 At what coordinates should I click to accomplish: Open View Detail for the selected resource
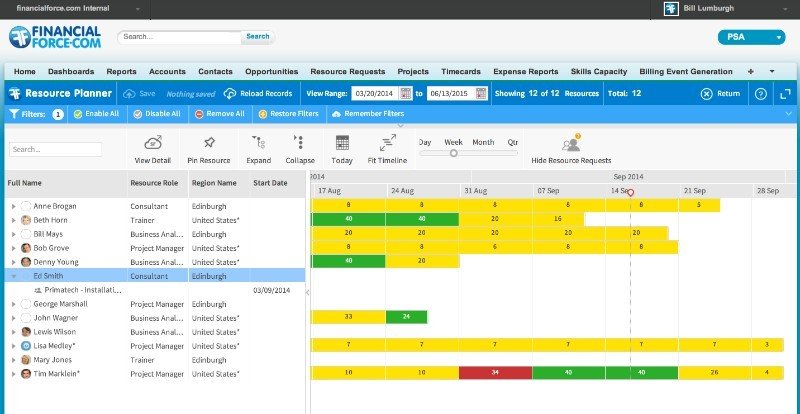tap(153, 144)
